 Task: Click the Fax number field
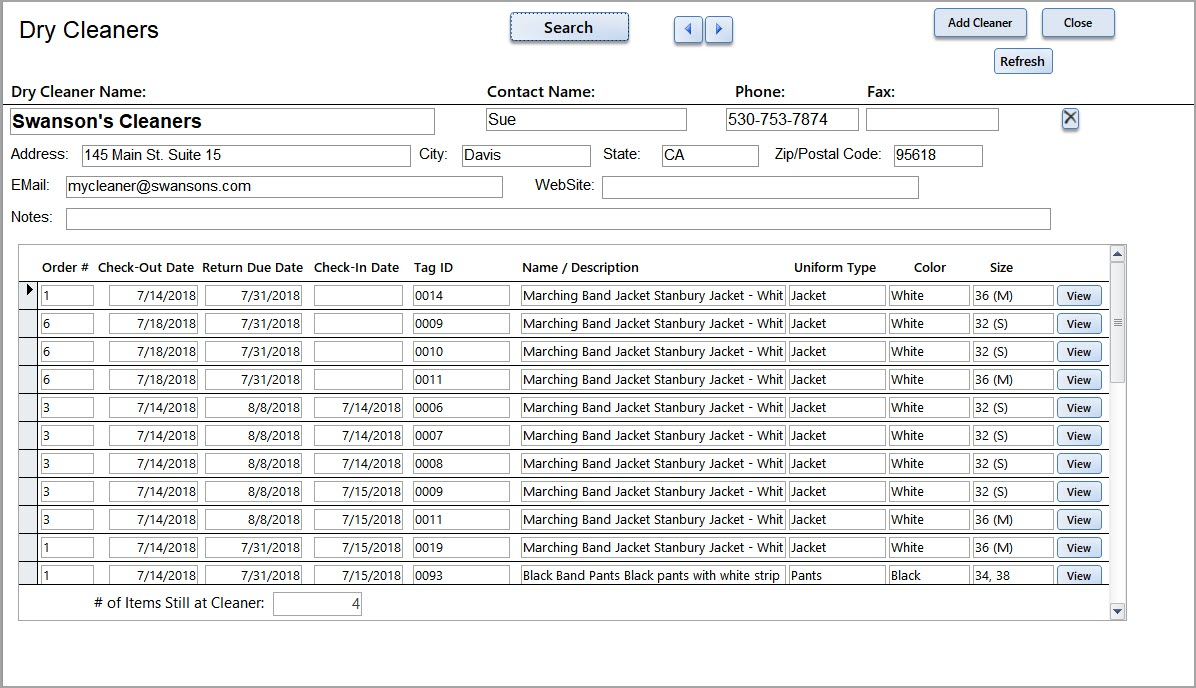[x=931, y=120]
